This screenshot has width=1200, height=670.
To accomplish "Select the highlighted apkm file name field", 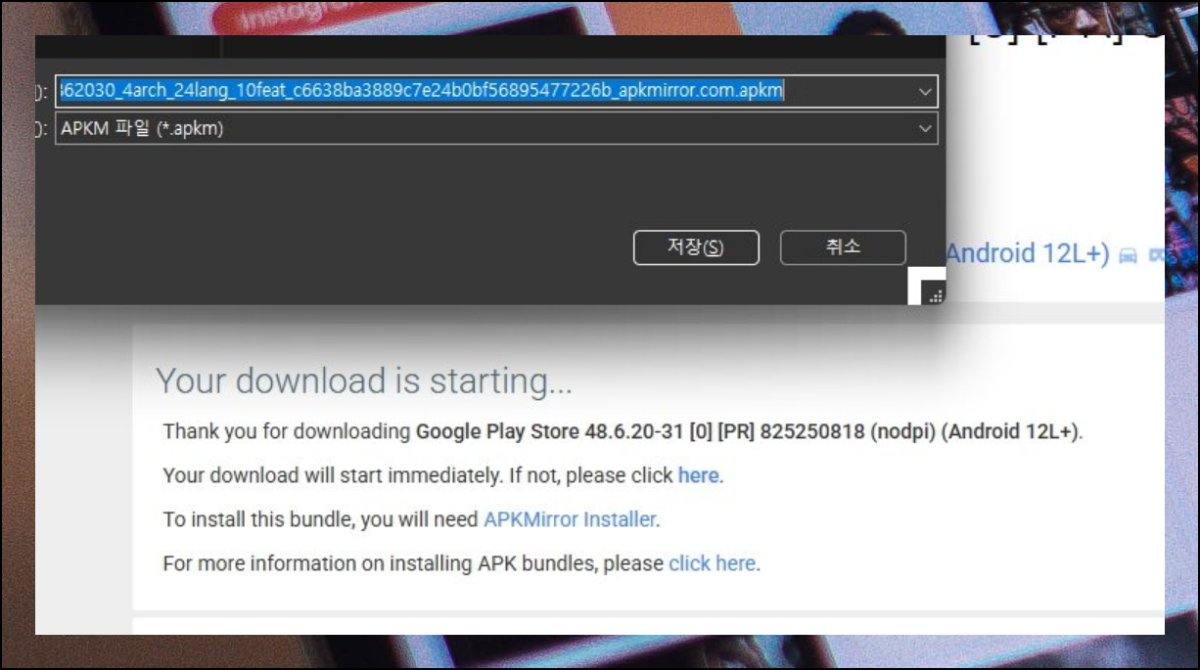I will tap(497, 91).
